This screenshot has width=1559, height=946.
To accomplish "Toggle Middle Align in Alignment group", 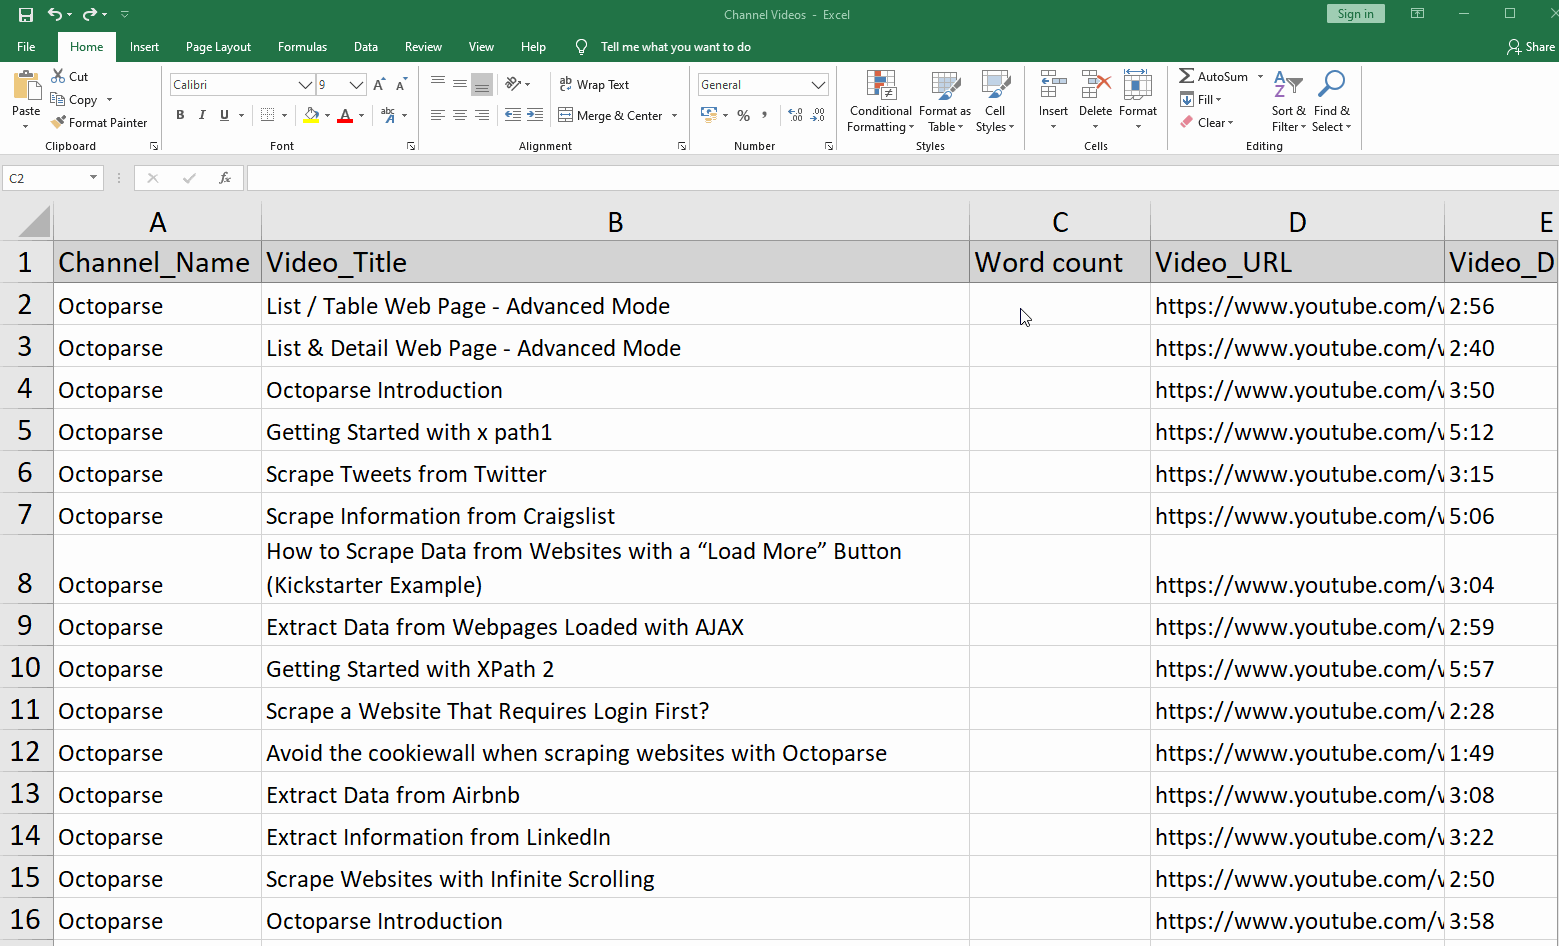I will pos(460,84).
